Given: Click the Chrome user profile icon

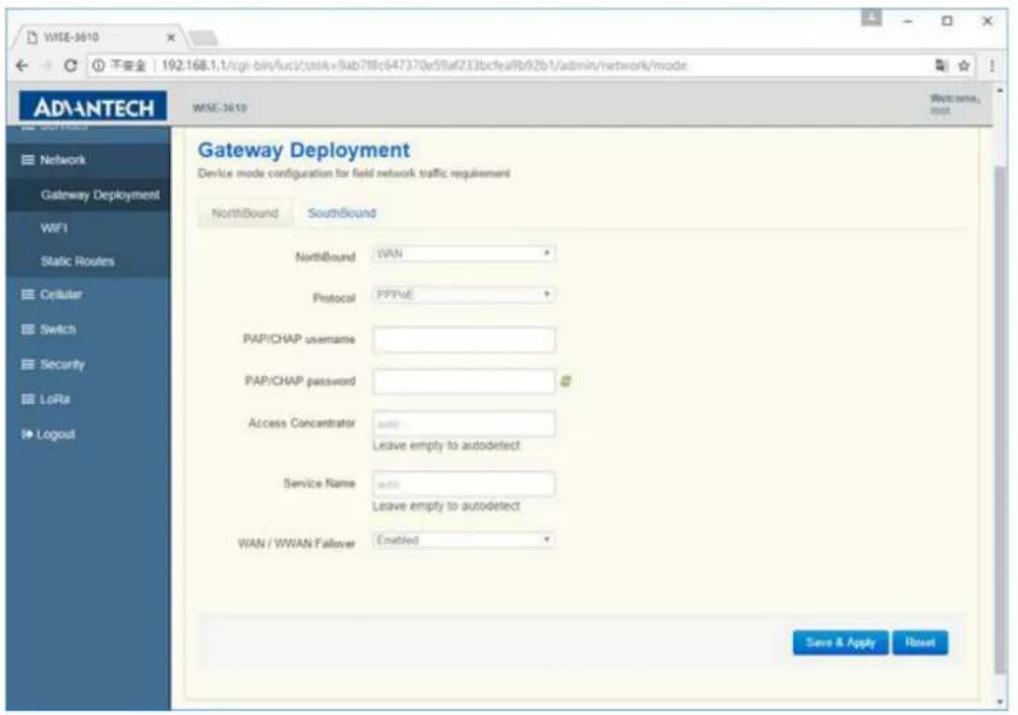Looking at the screenshot, I should [x=871, y=18].
